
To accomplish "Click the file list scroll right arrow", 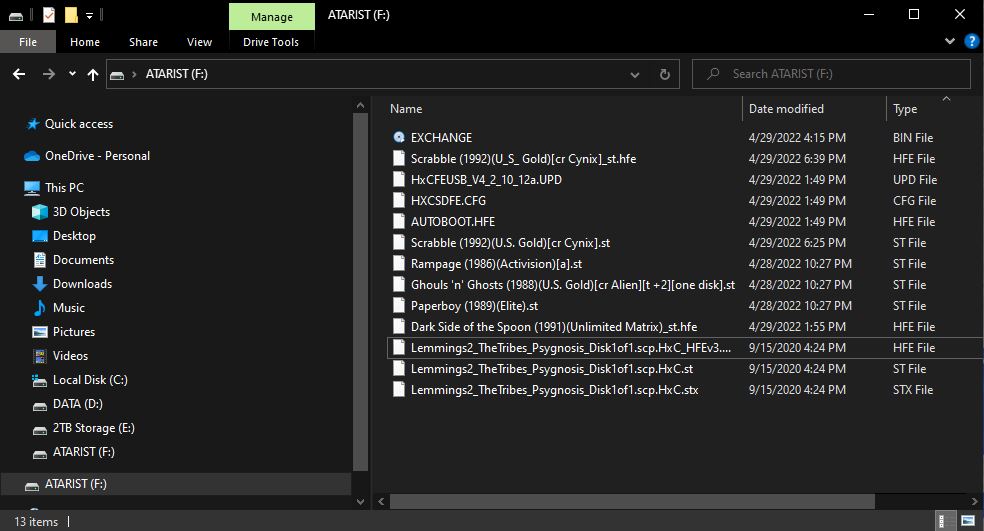I will pyautogui.click(x=975, y=502).
